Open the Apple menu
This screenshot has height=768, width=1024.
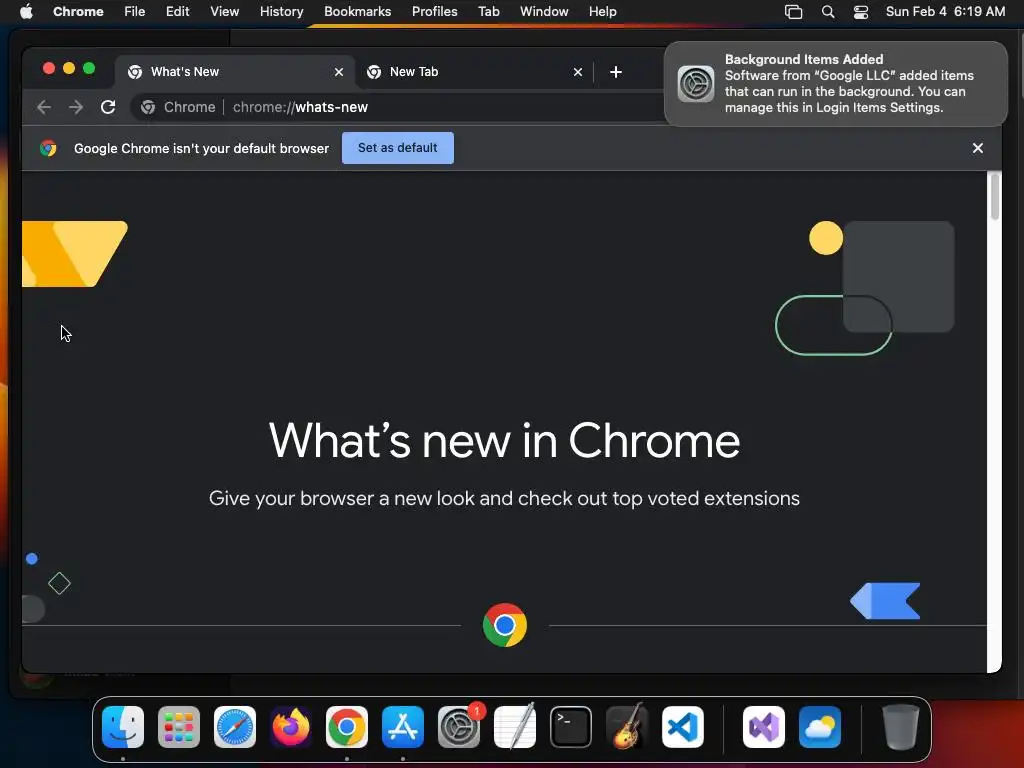click(26, 12)
